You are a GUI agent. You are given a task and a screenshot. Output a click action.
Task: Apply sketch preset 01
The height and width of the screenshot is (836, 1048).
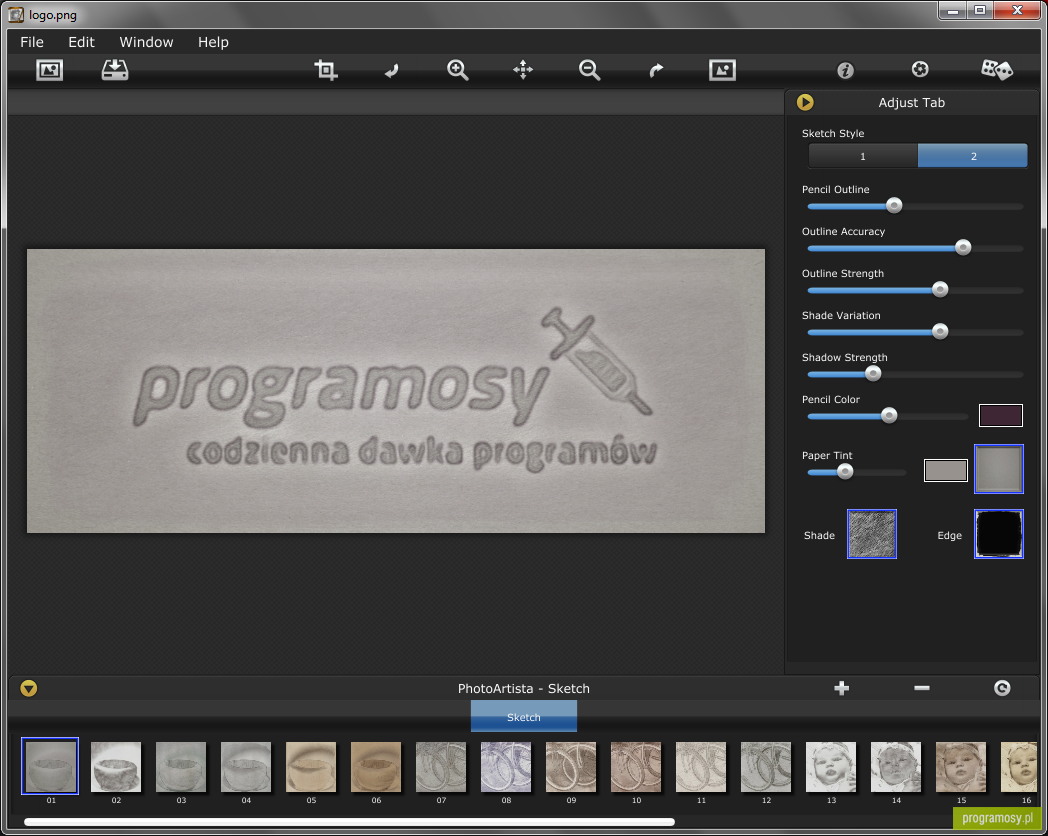point(50,766)
